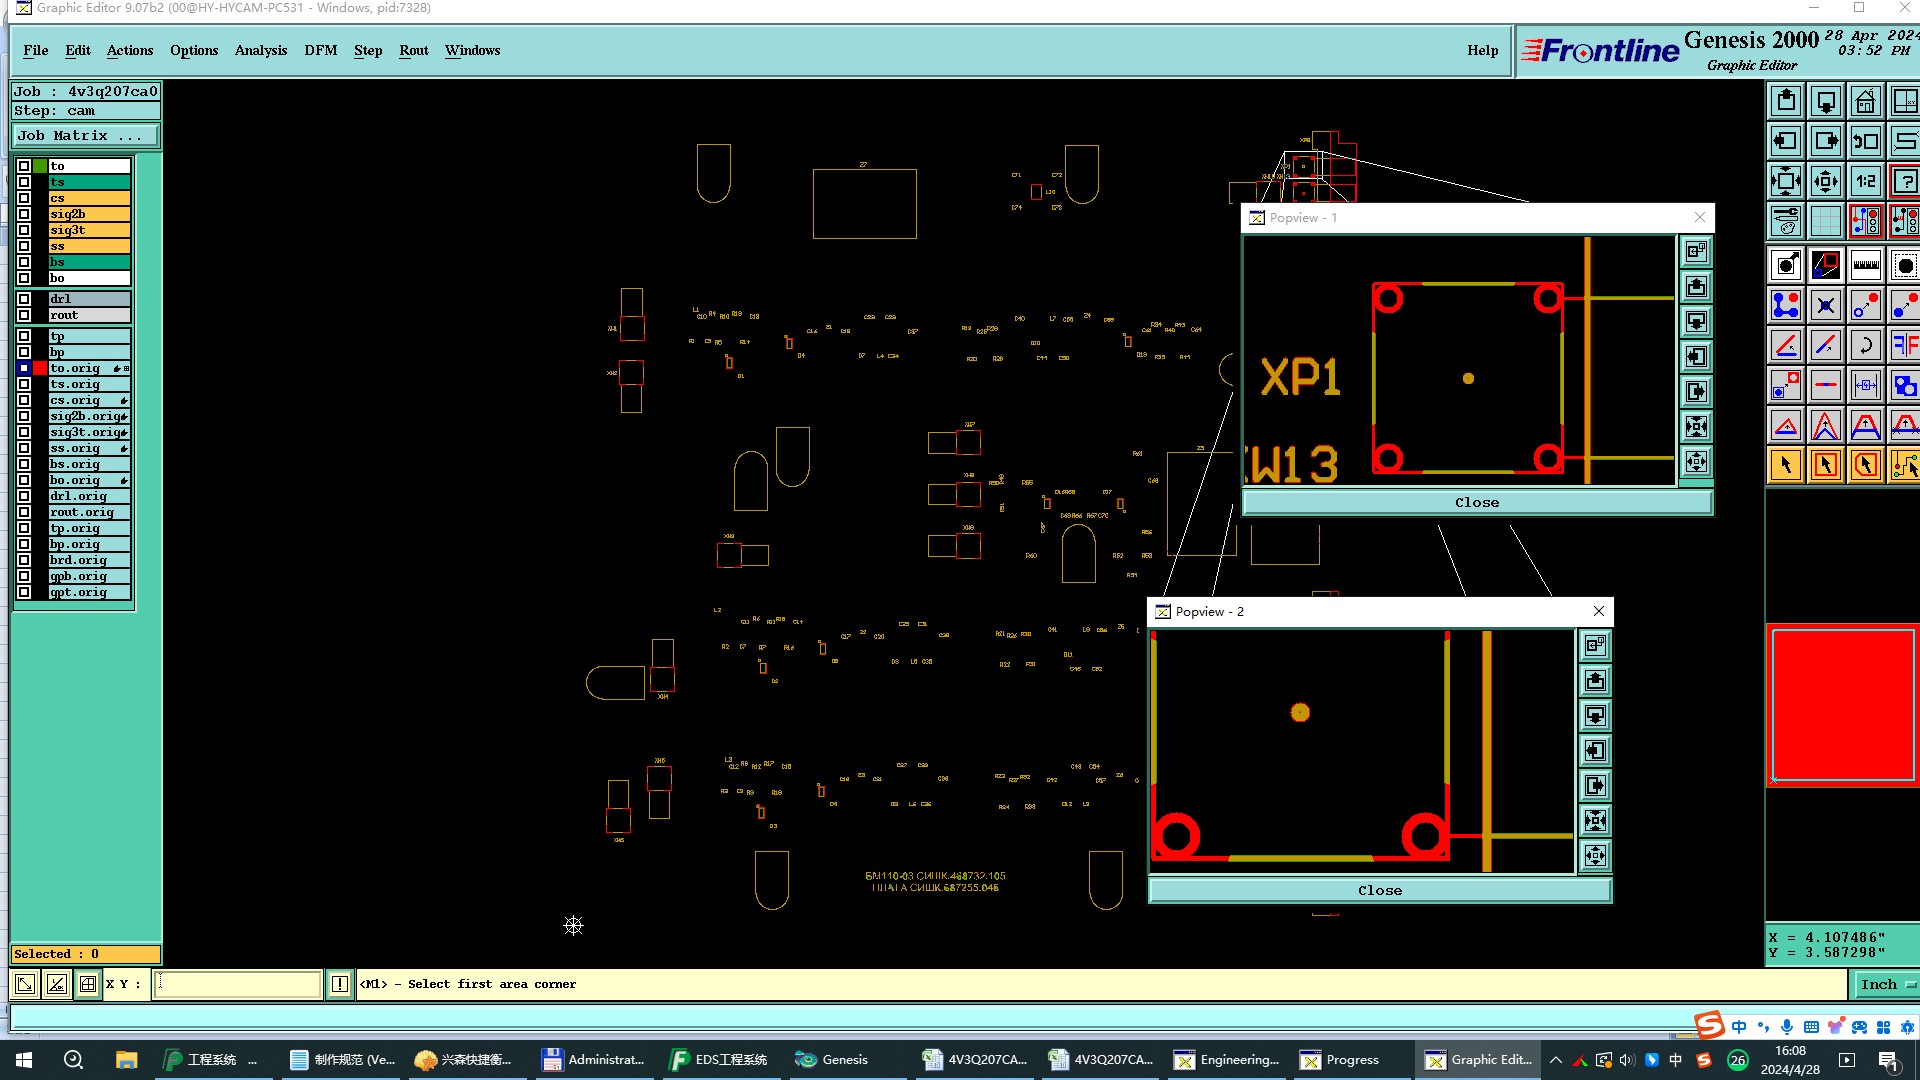This screenshot has width=1920, height=1080.
Task: Click the Home view icon
Action: click(x=1865, y=101)
